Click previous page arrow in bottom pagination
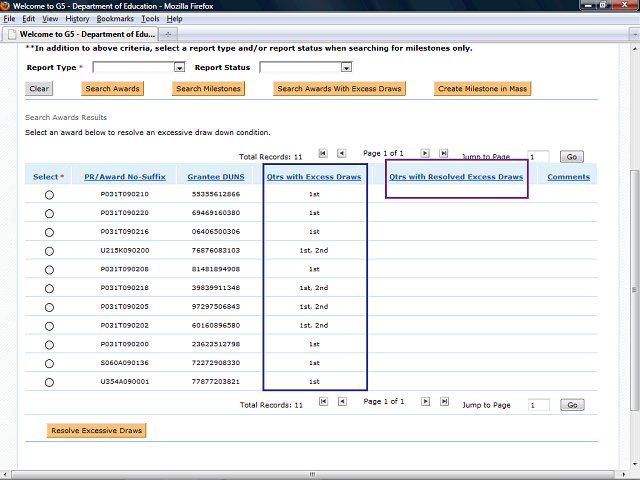This screenshot has height=480, width=640. 342,402
